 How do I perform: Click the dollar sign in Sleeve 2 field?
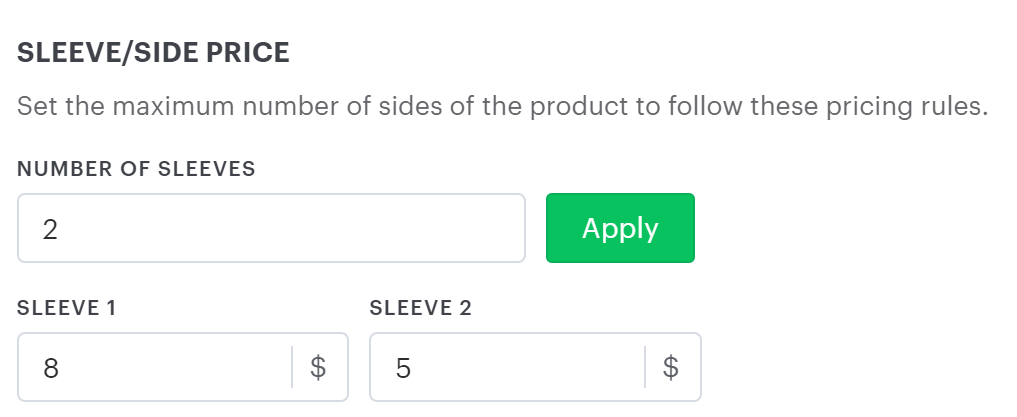[x=671, y=368]
